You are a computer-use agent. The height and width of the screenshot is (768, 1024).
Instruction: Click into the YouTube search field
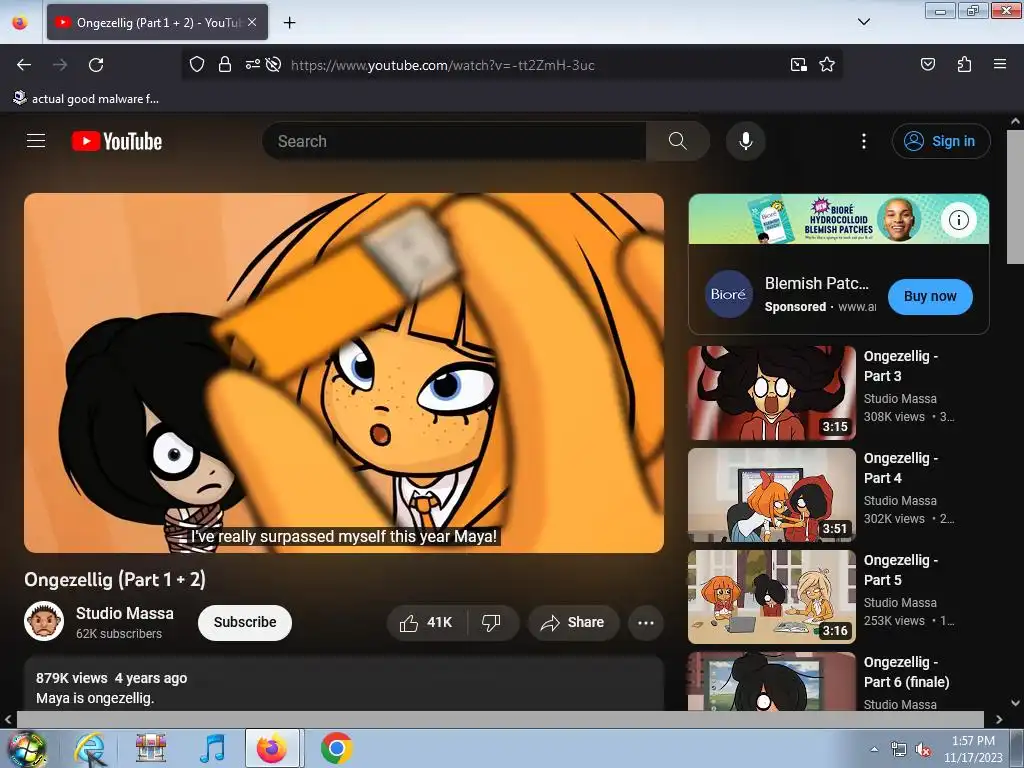click(454, 141)
